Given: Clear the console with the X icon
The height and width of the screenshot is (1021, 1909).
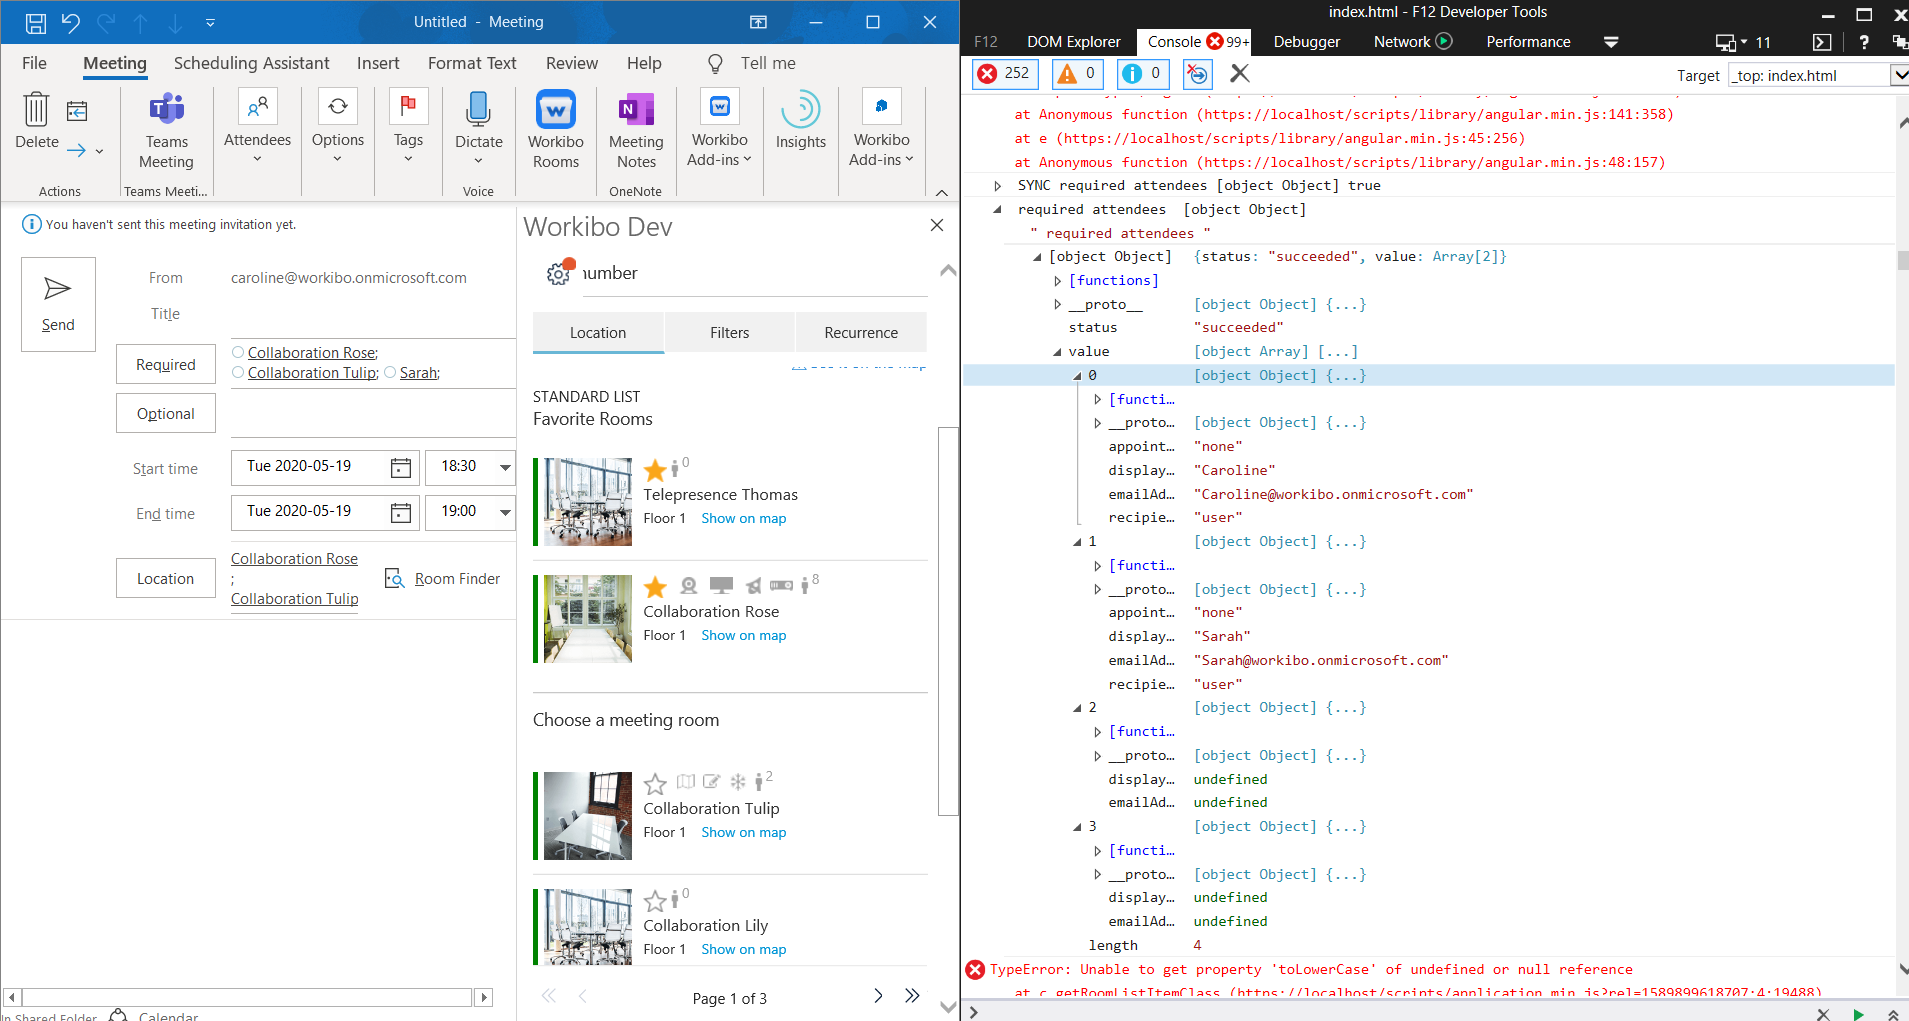Looking at the screenshot, I should click(x=1240, y=73).
